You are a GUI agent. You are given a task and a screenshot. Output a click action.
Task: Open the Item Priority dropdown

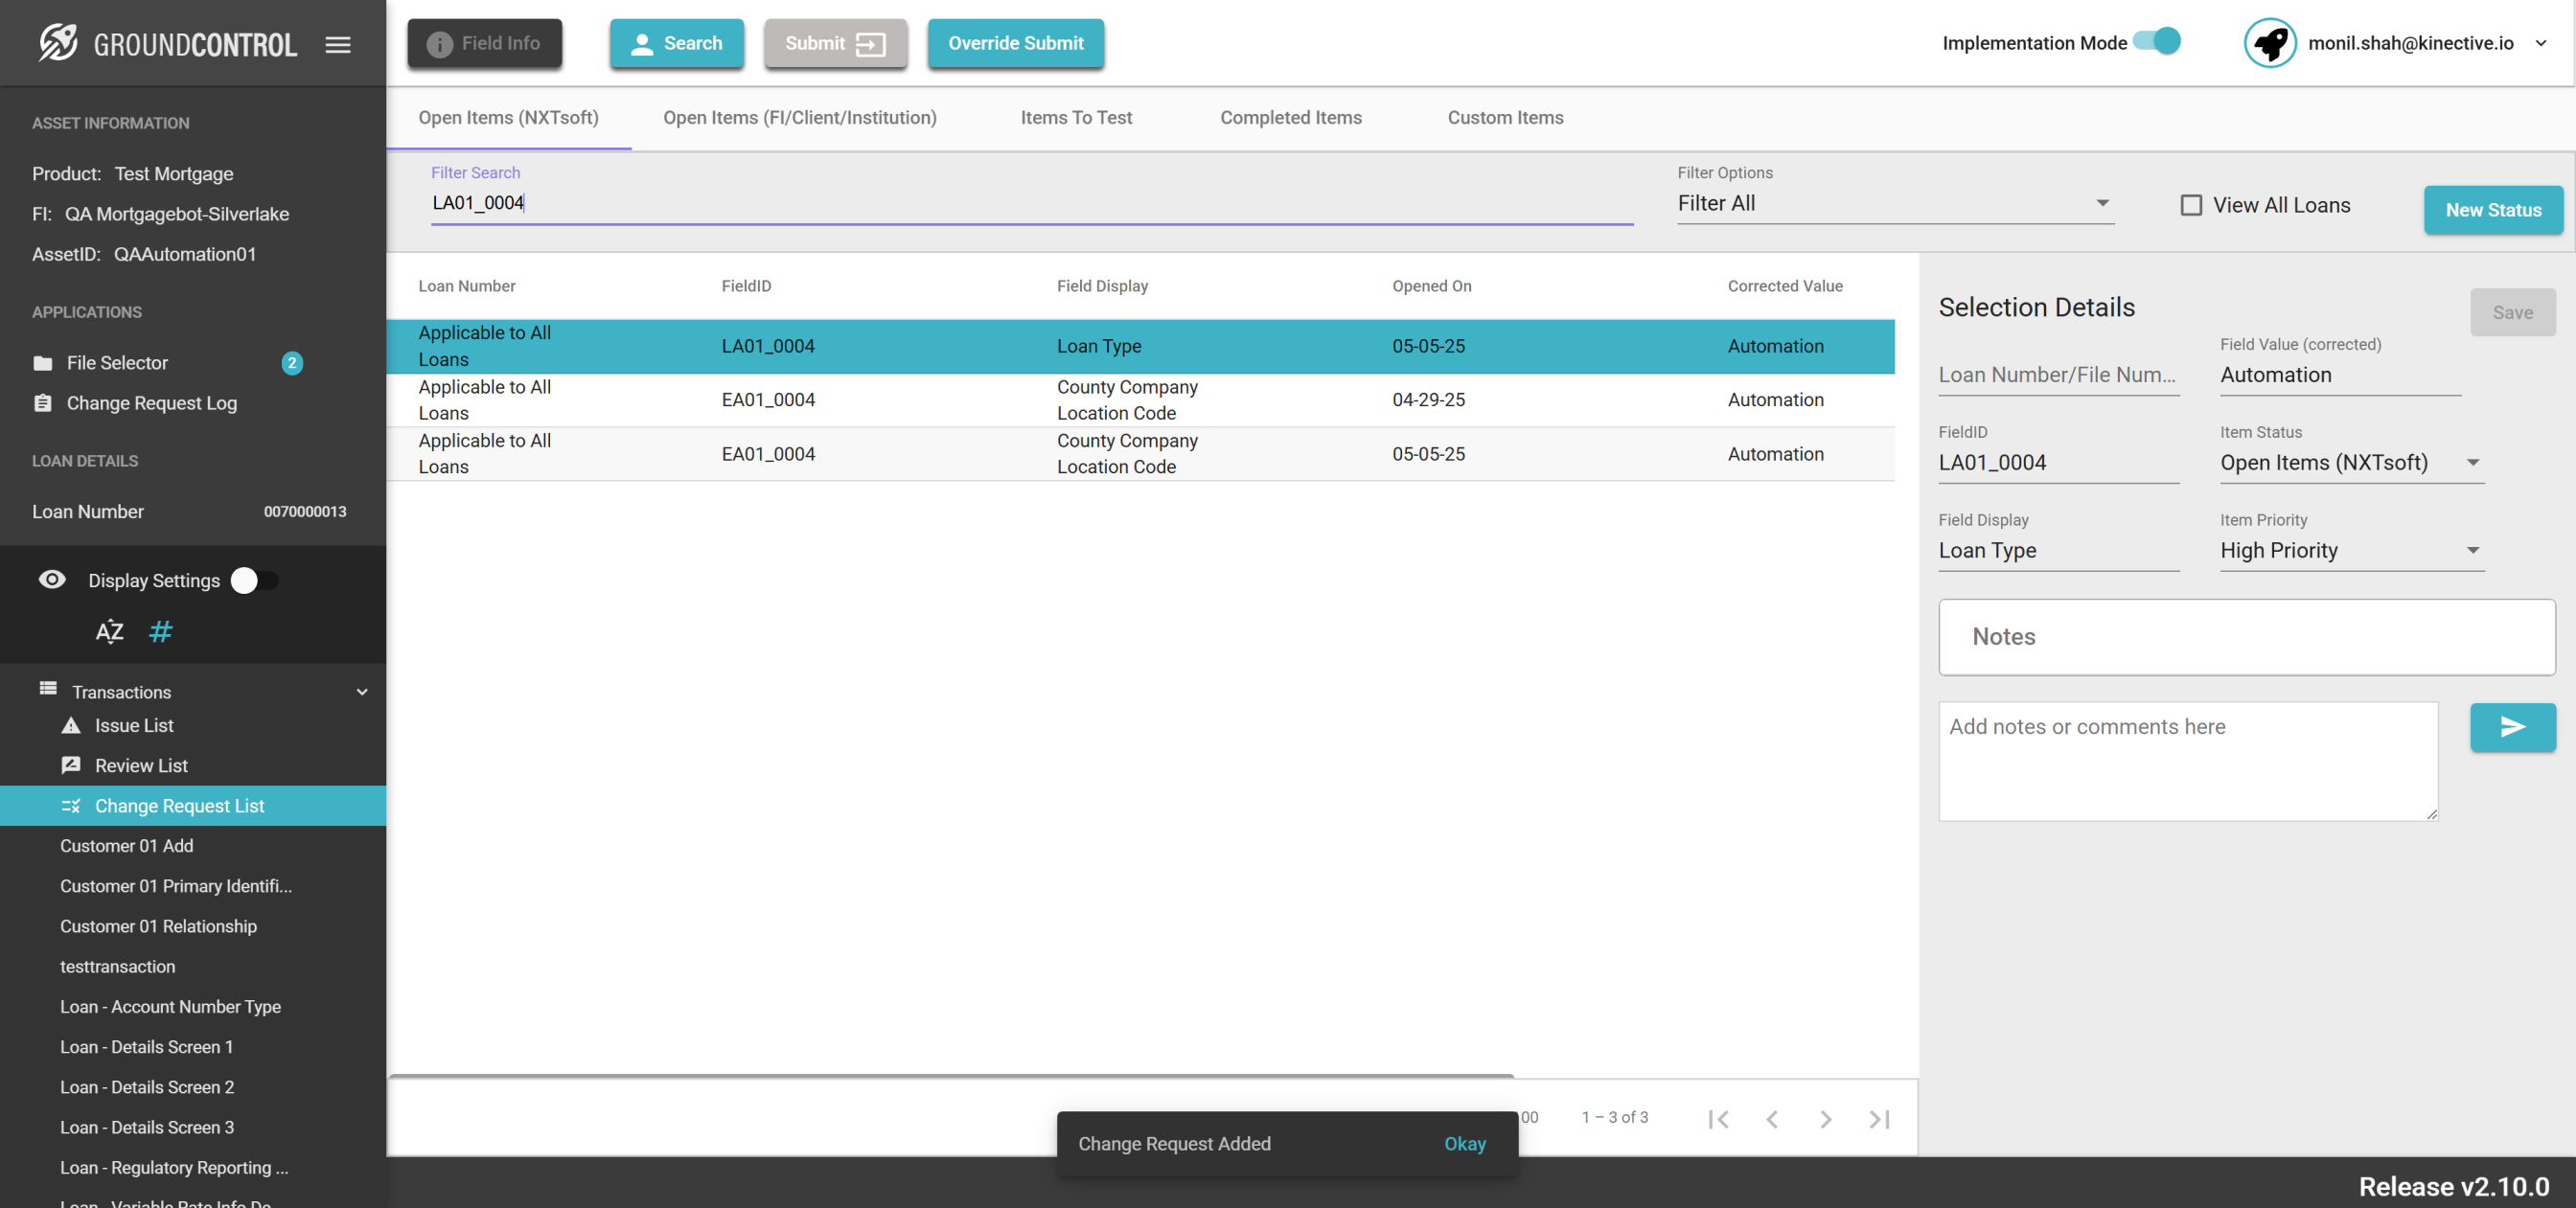pos(2350,551)
